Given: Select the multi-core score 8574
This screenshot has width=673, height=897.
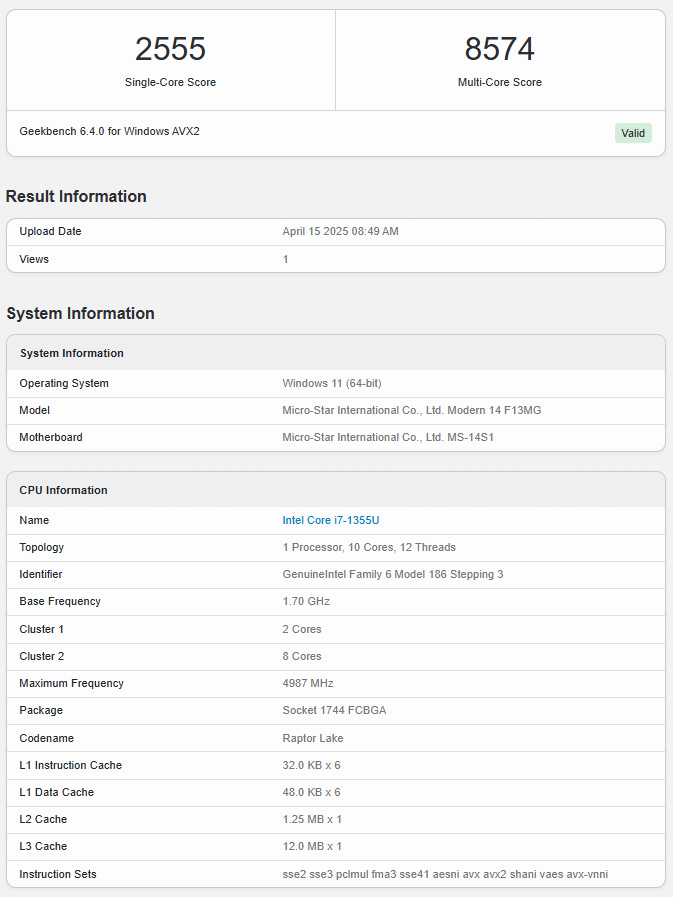Looking at the screenshot, I should coord(500,49).
